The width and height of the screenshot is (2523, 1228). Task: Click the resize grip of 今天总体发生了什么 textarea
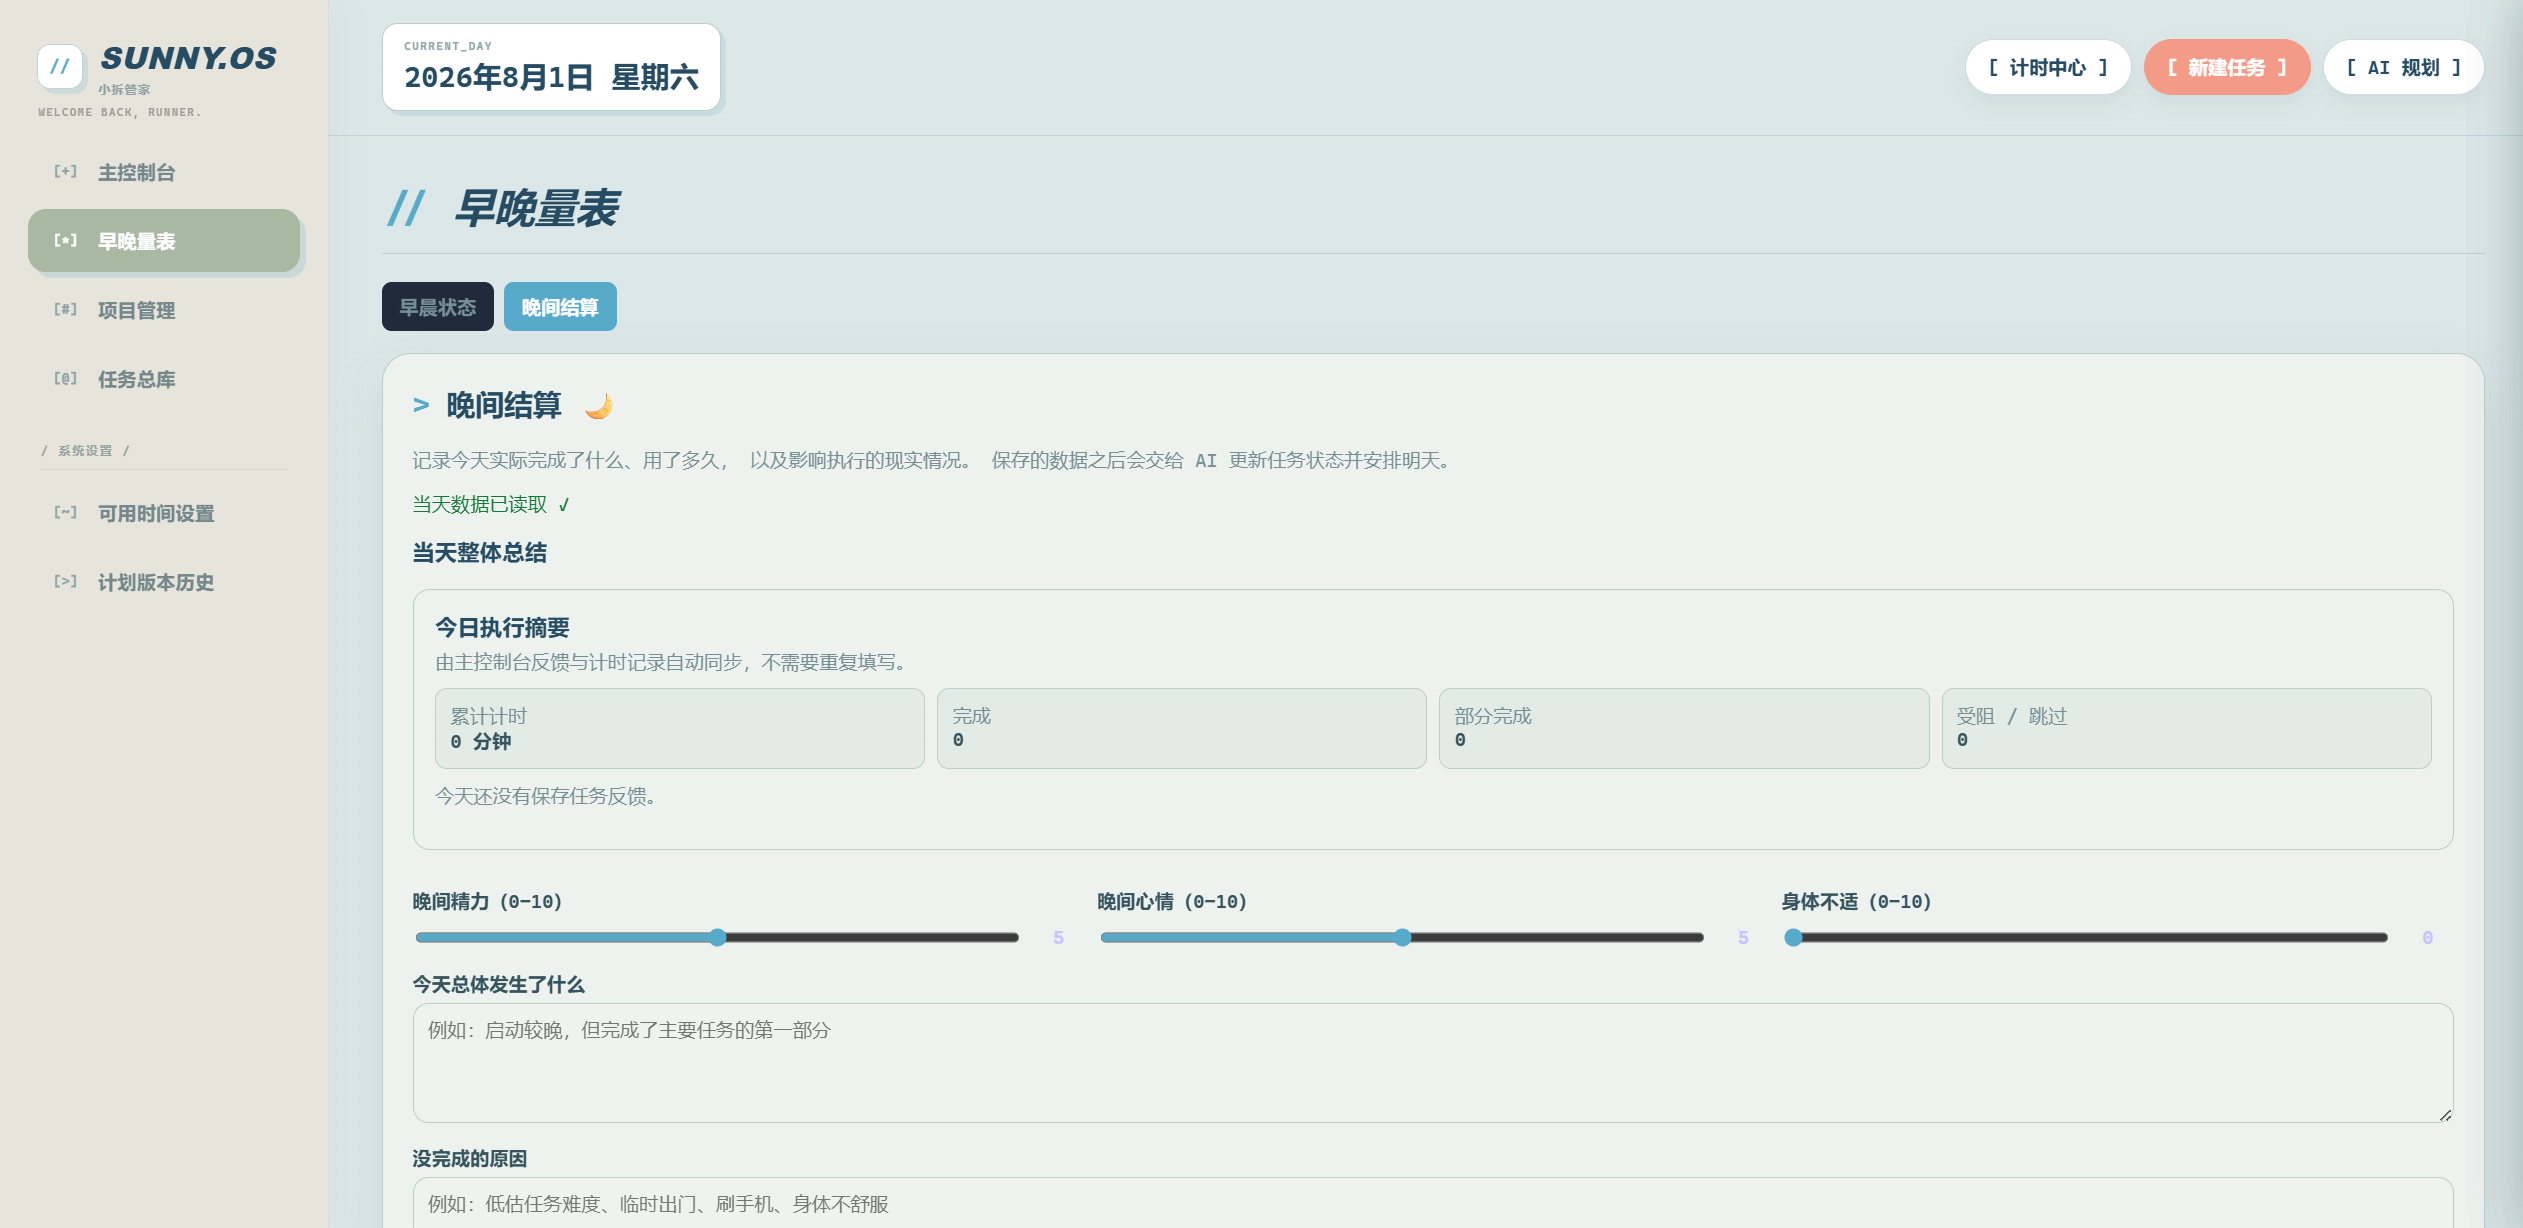tap(2445, 1115)
